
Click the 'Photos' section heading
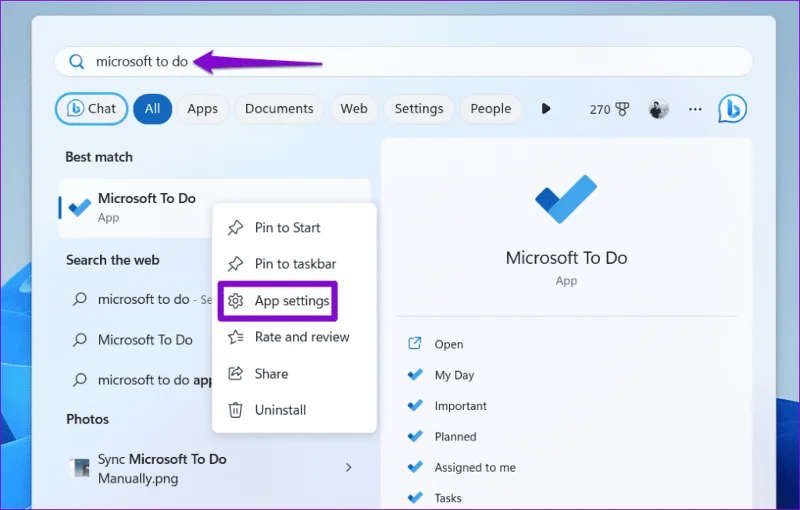point(87,419)
